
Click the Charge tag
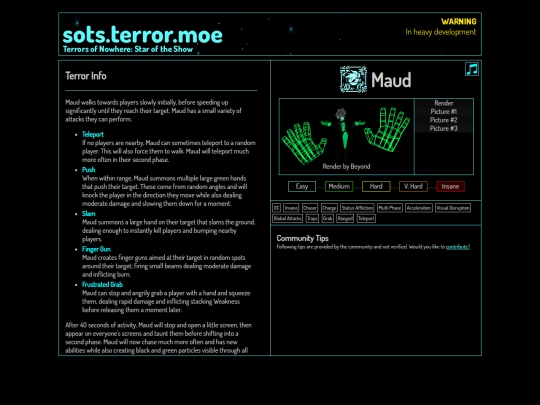[x=329, y=208]
